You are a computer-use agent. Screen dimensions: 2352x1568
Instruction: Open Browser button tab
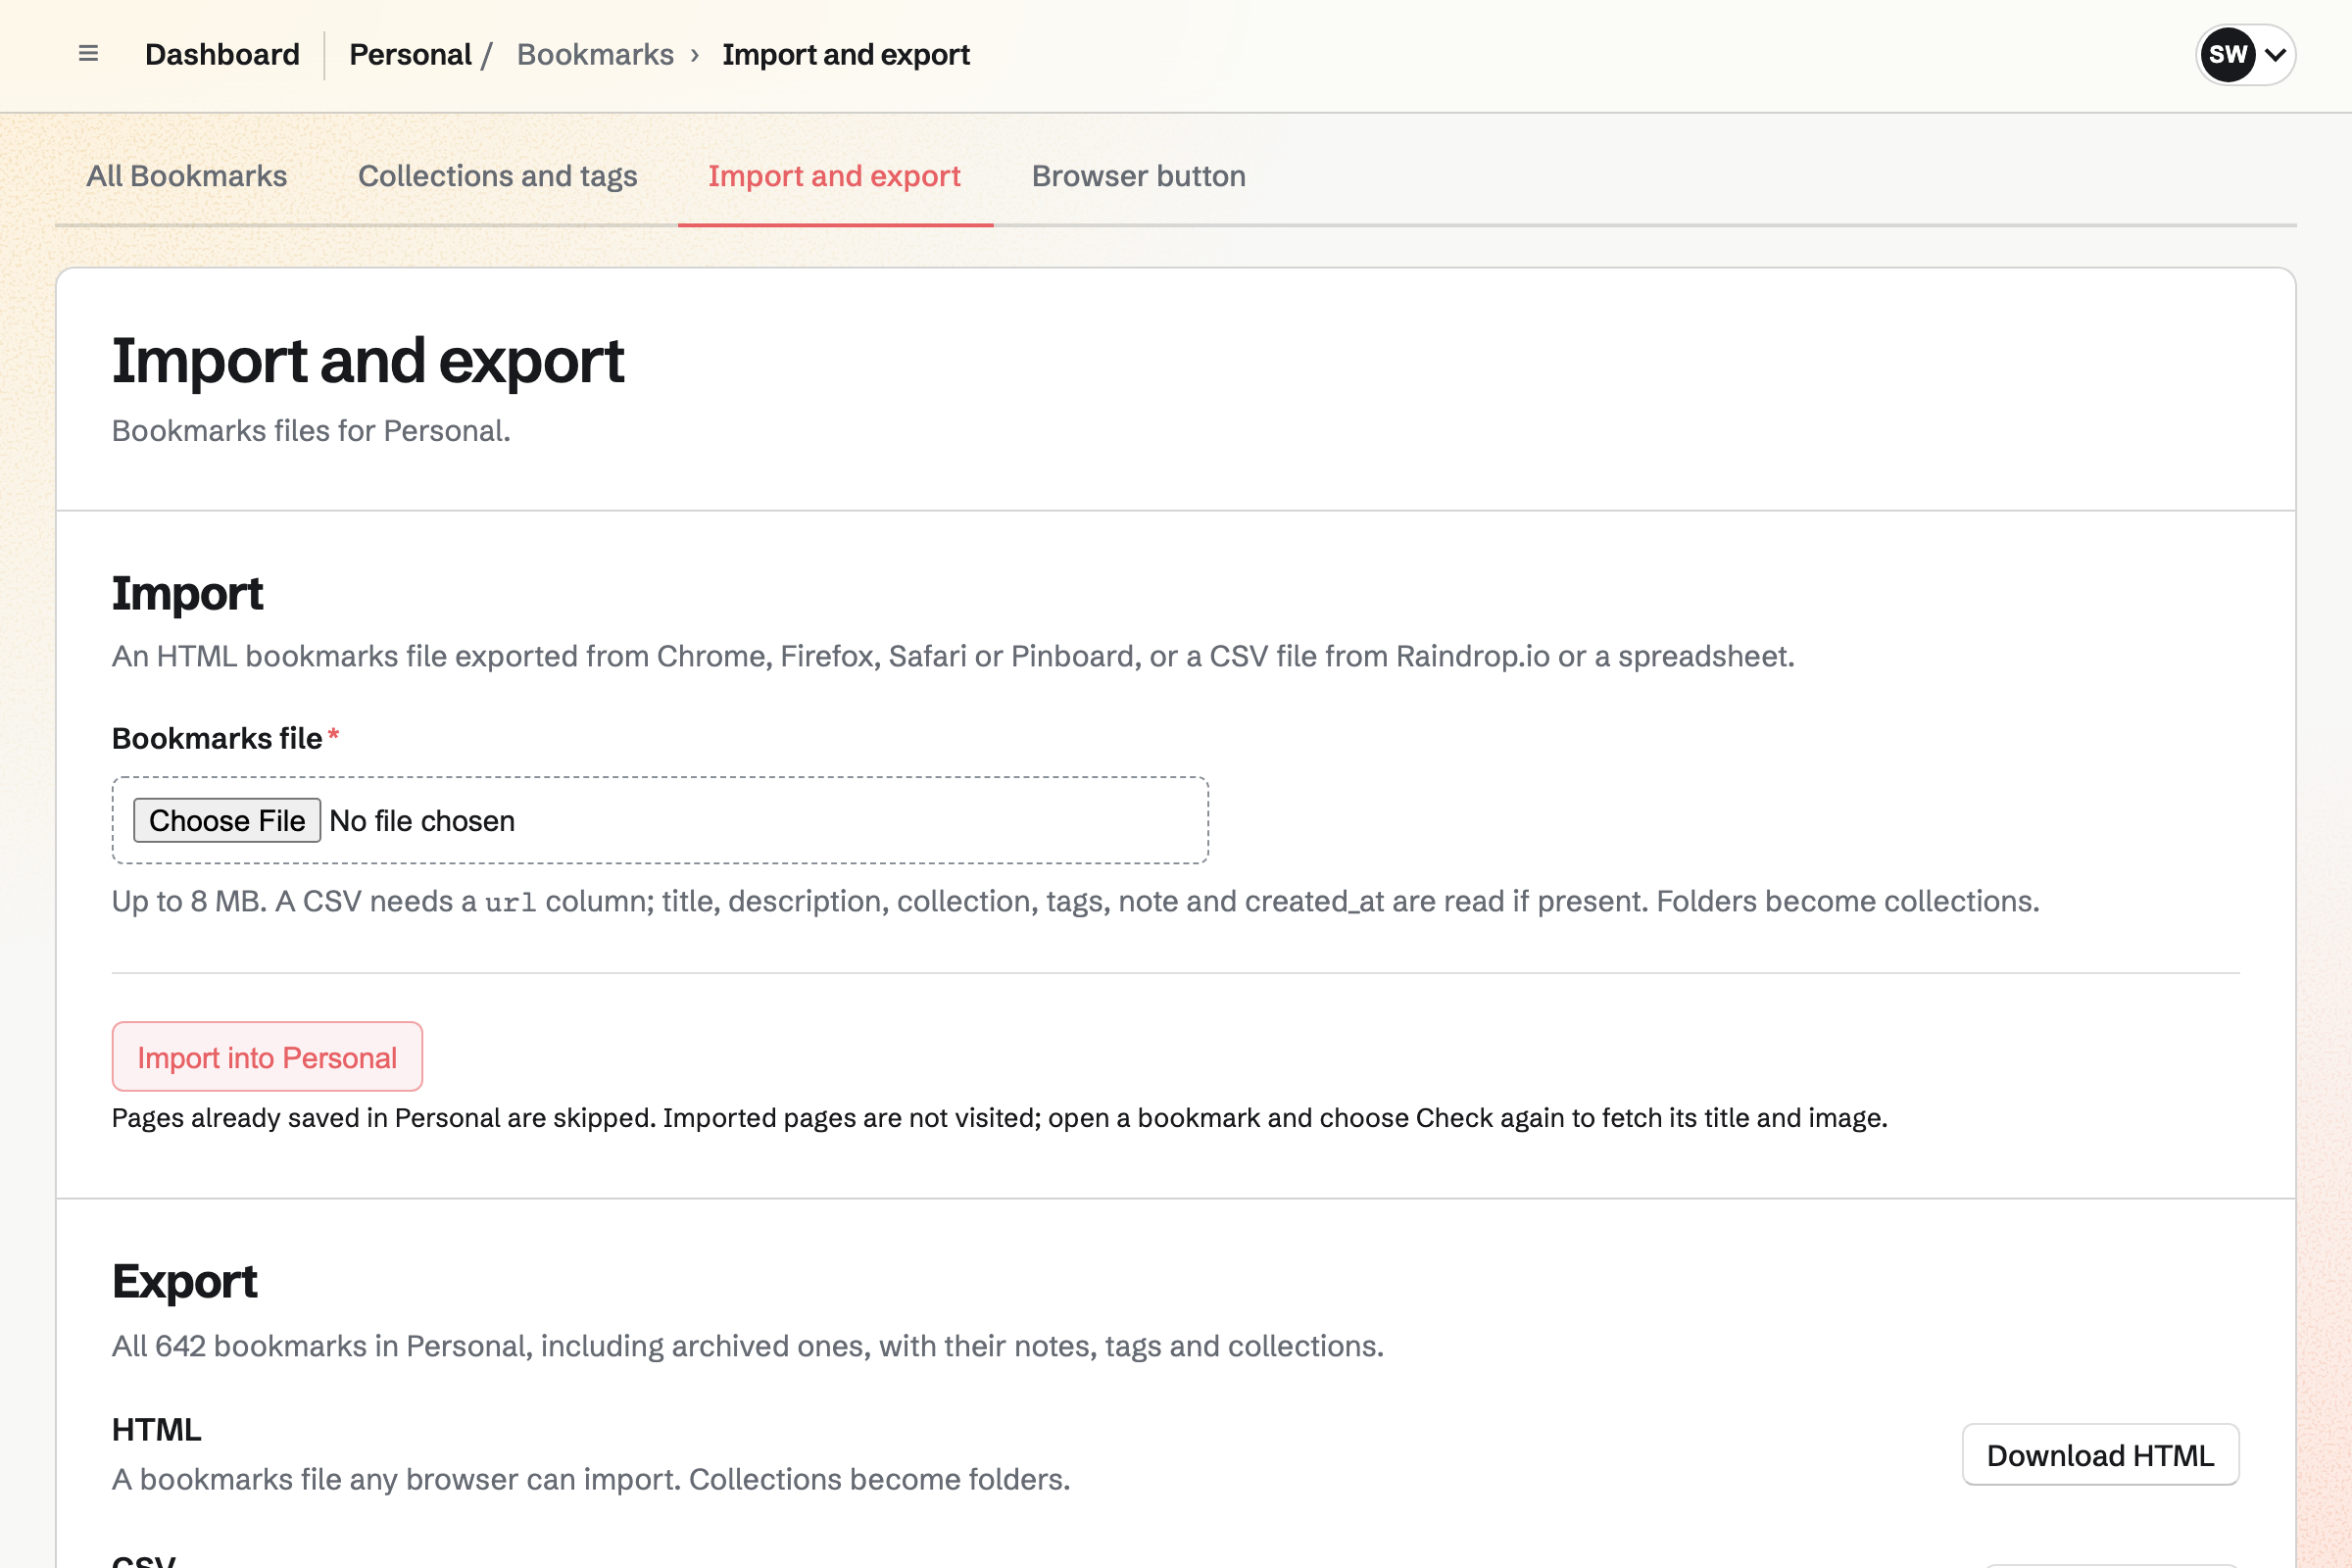pyautogui.click(x=1139, y=176)
